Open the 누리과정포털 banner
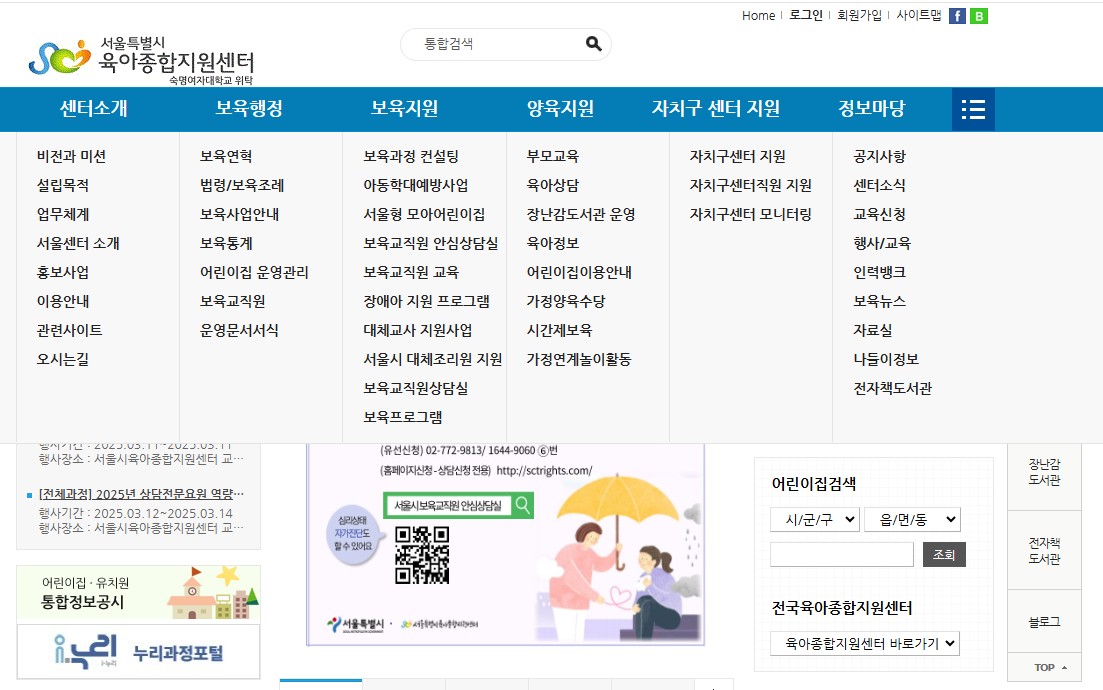Image resolution: width=1103 pixels, height=690 pixels. point(137,651)
